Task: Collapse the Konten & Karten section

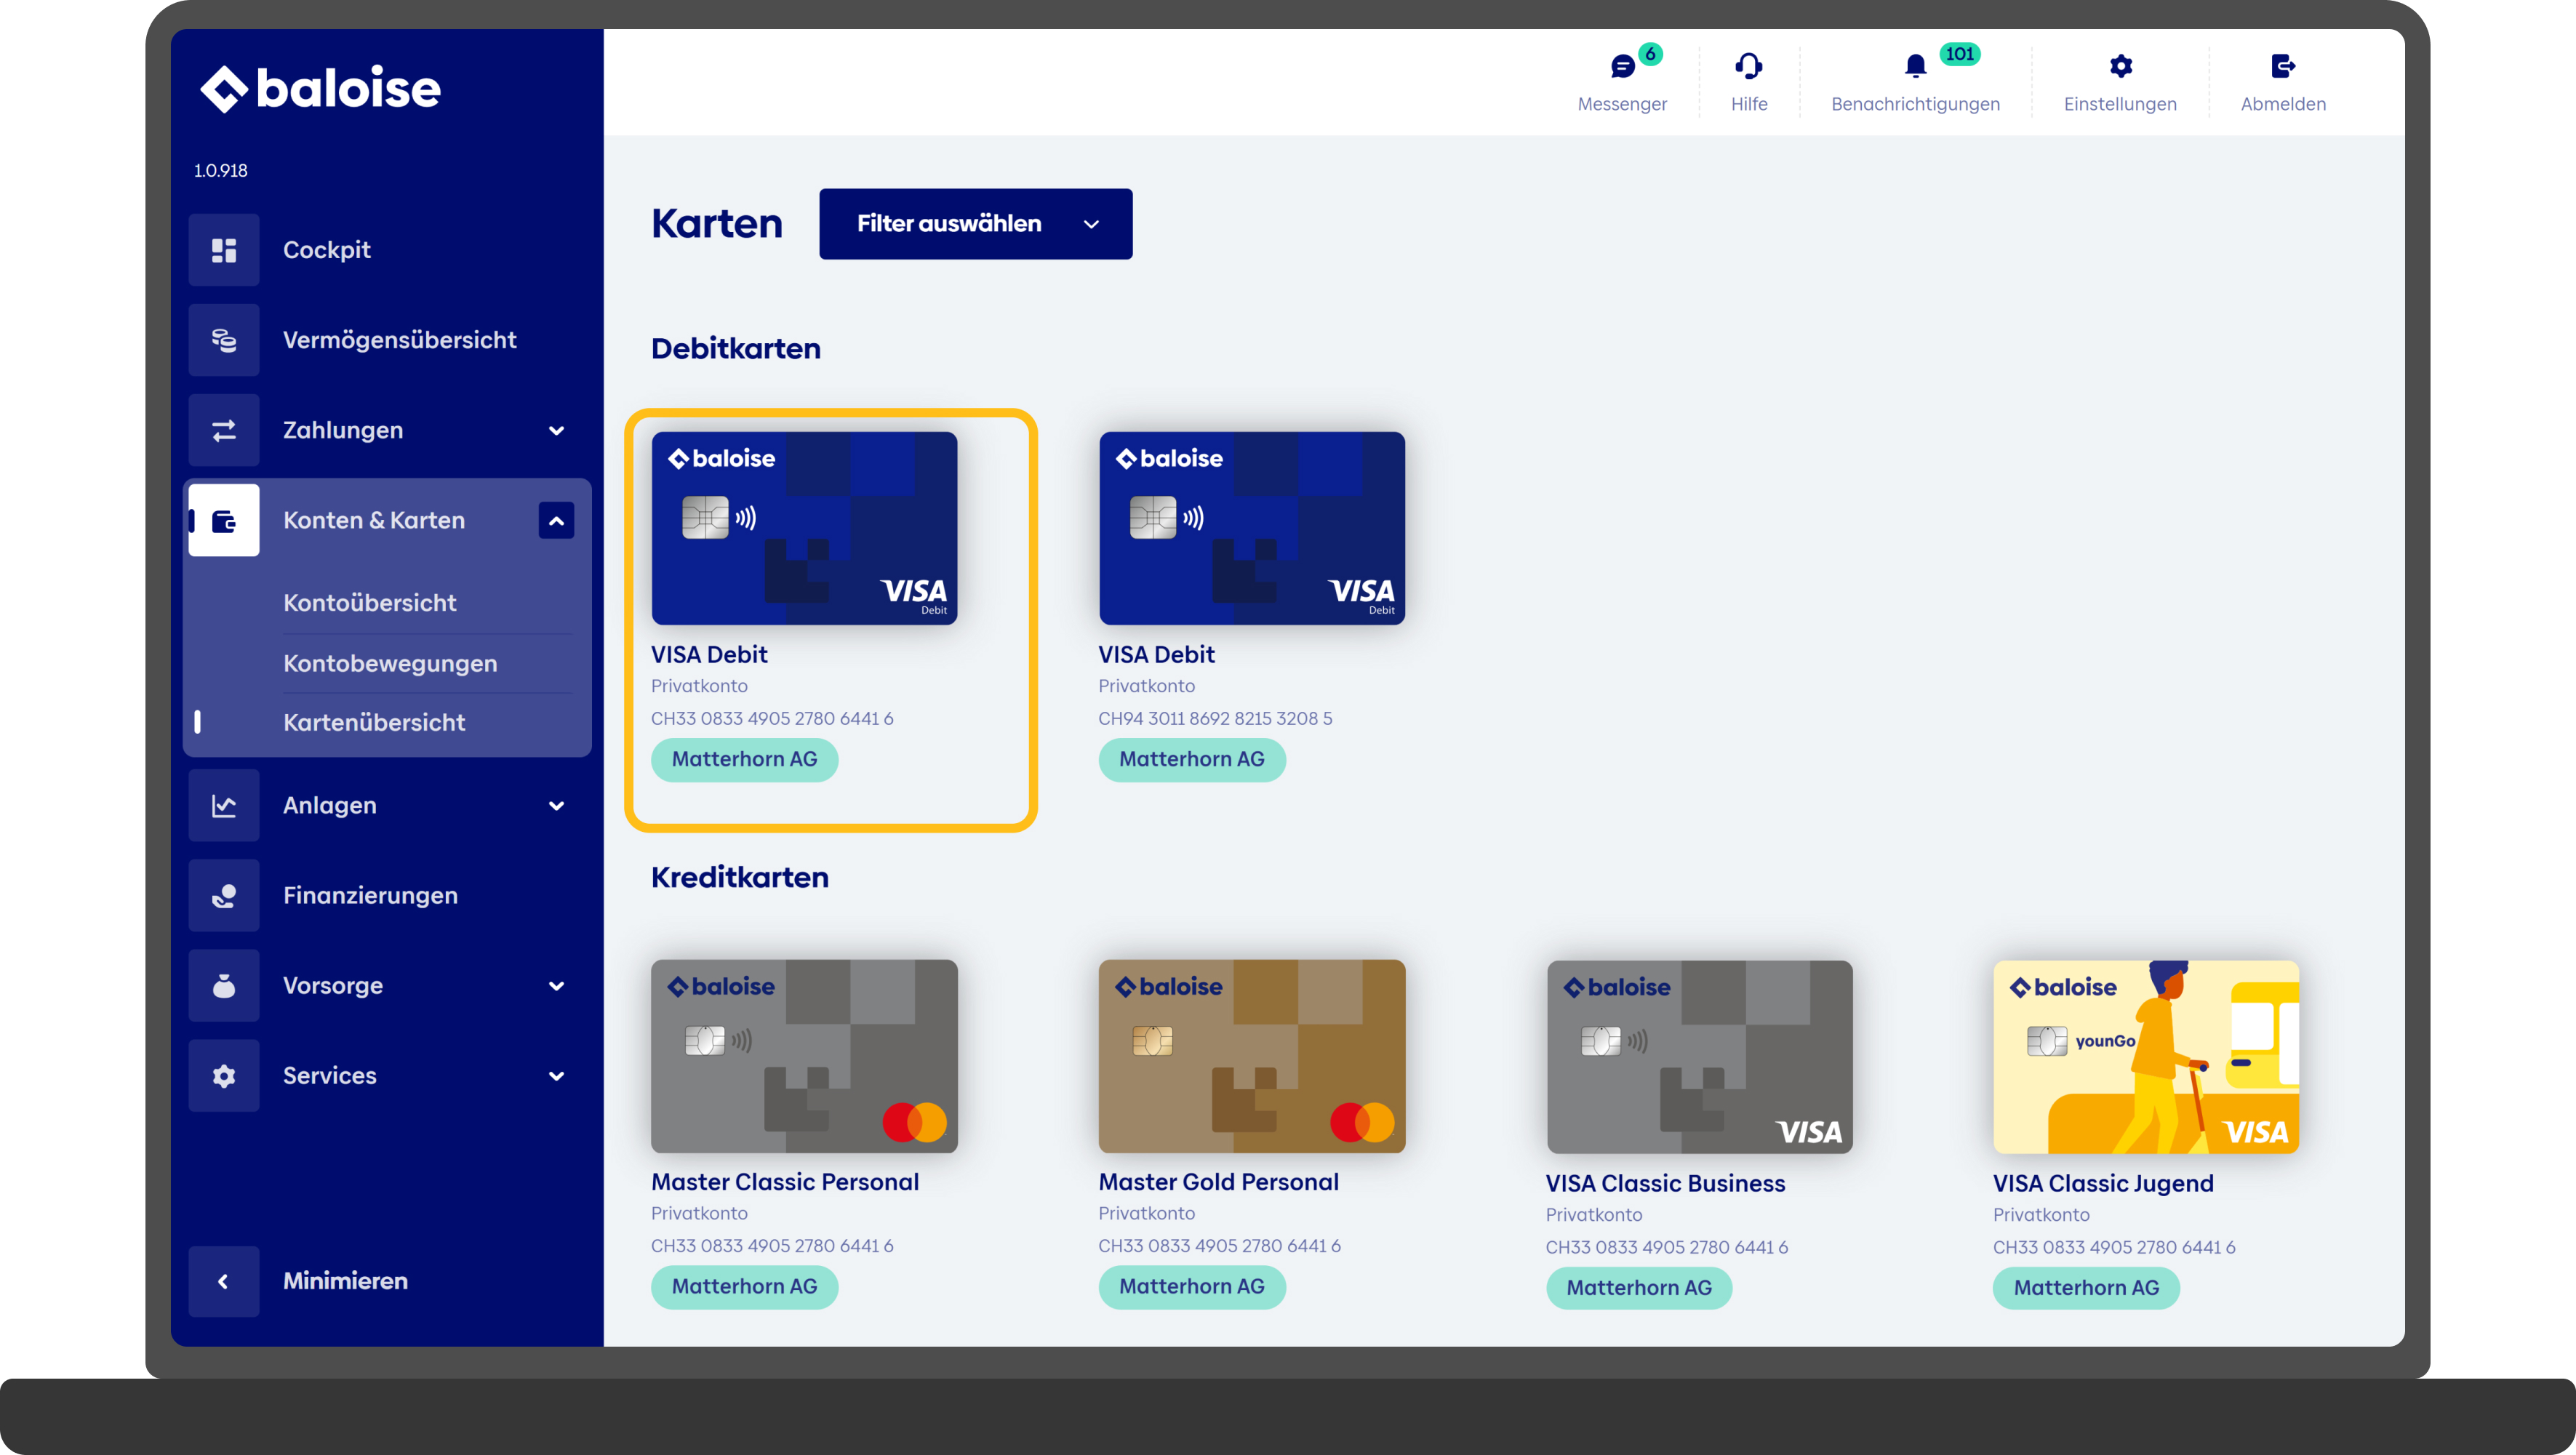Action: point(556,521)
